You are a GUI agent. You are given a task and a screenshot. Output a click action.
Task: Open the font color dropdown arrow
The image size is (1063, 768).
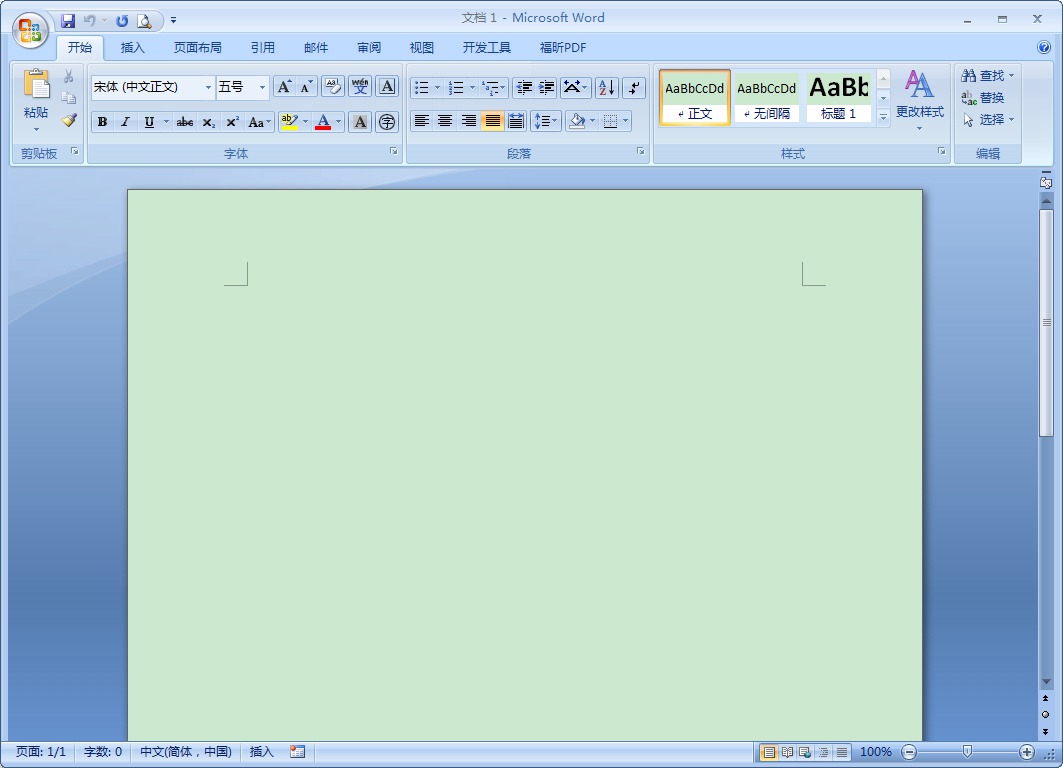tap(337, 121)
